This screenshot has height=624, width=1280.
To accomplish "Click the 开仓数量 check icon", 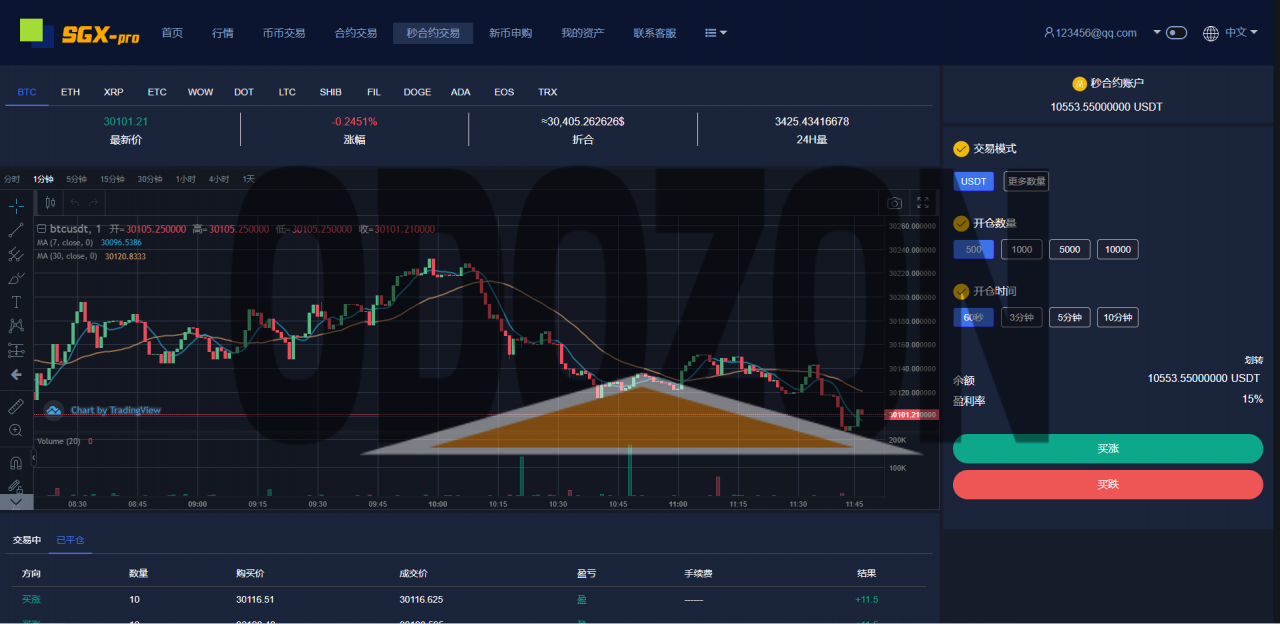I will (x=961, y=223).
